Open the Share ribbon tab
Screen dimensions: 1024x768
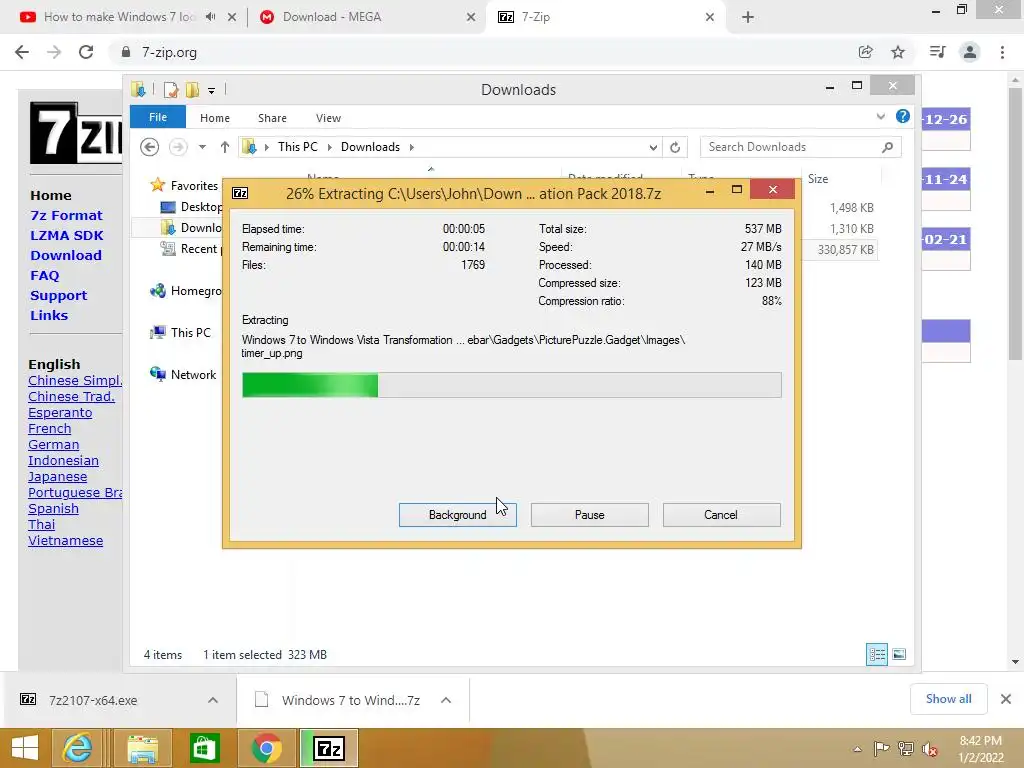(272, 118)
